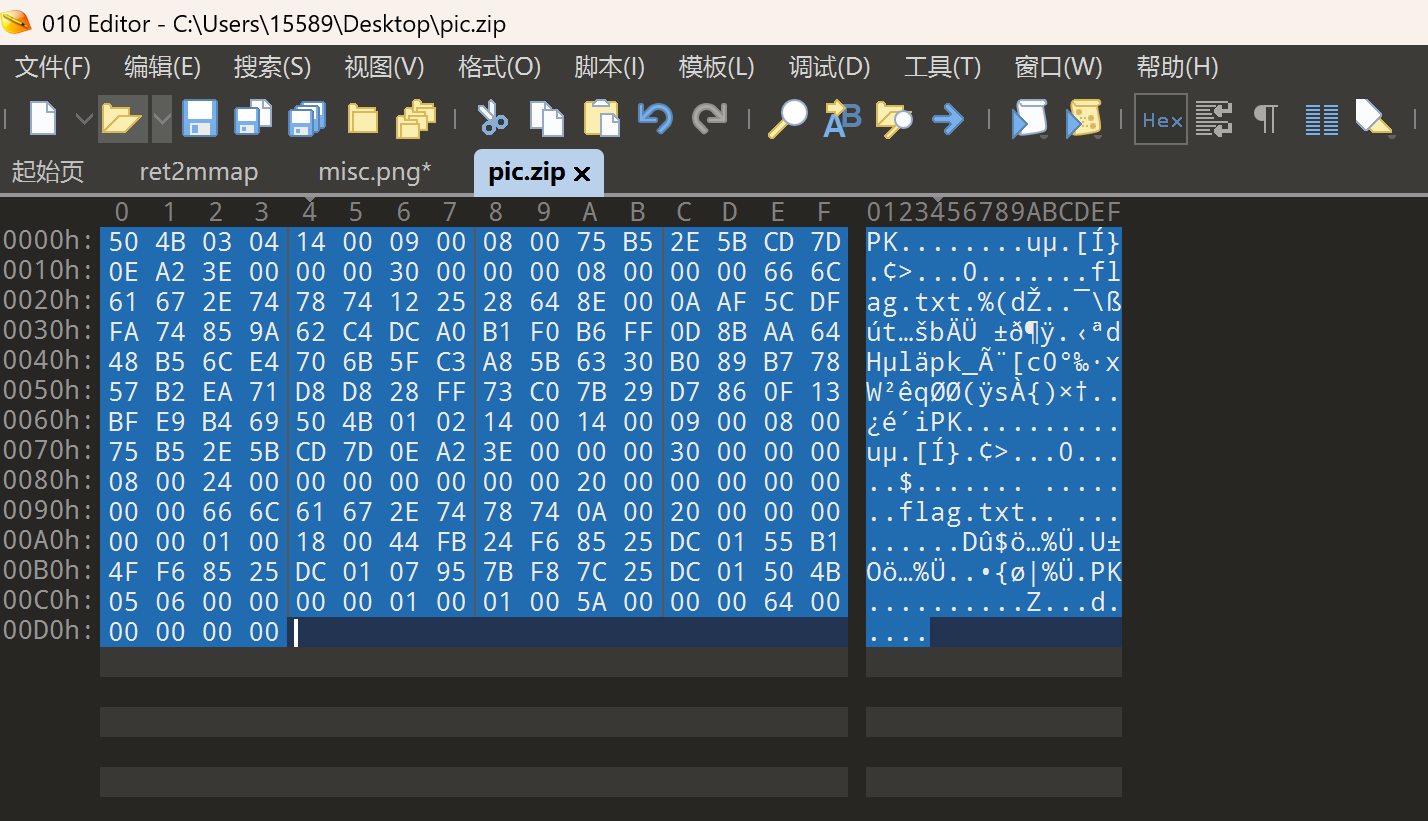Switch to the ret2mmap tab
This screenshot has height=821, width=1428.
point(198,172)
